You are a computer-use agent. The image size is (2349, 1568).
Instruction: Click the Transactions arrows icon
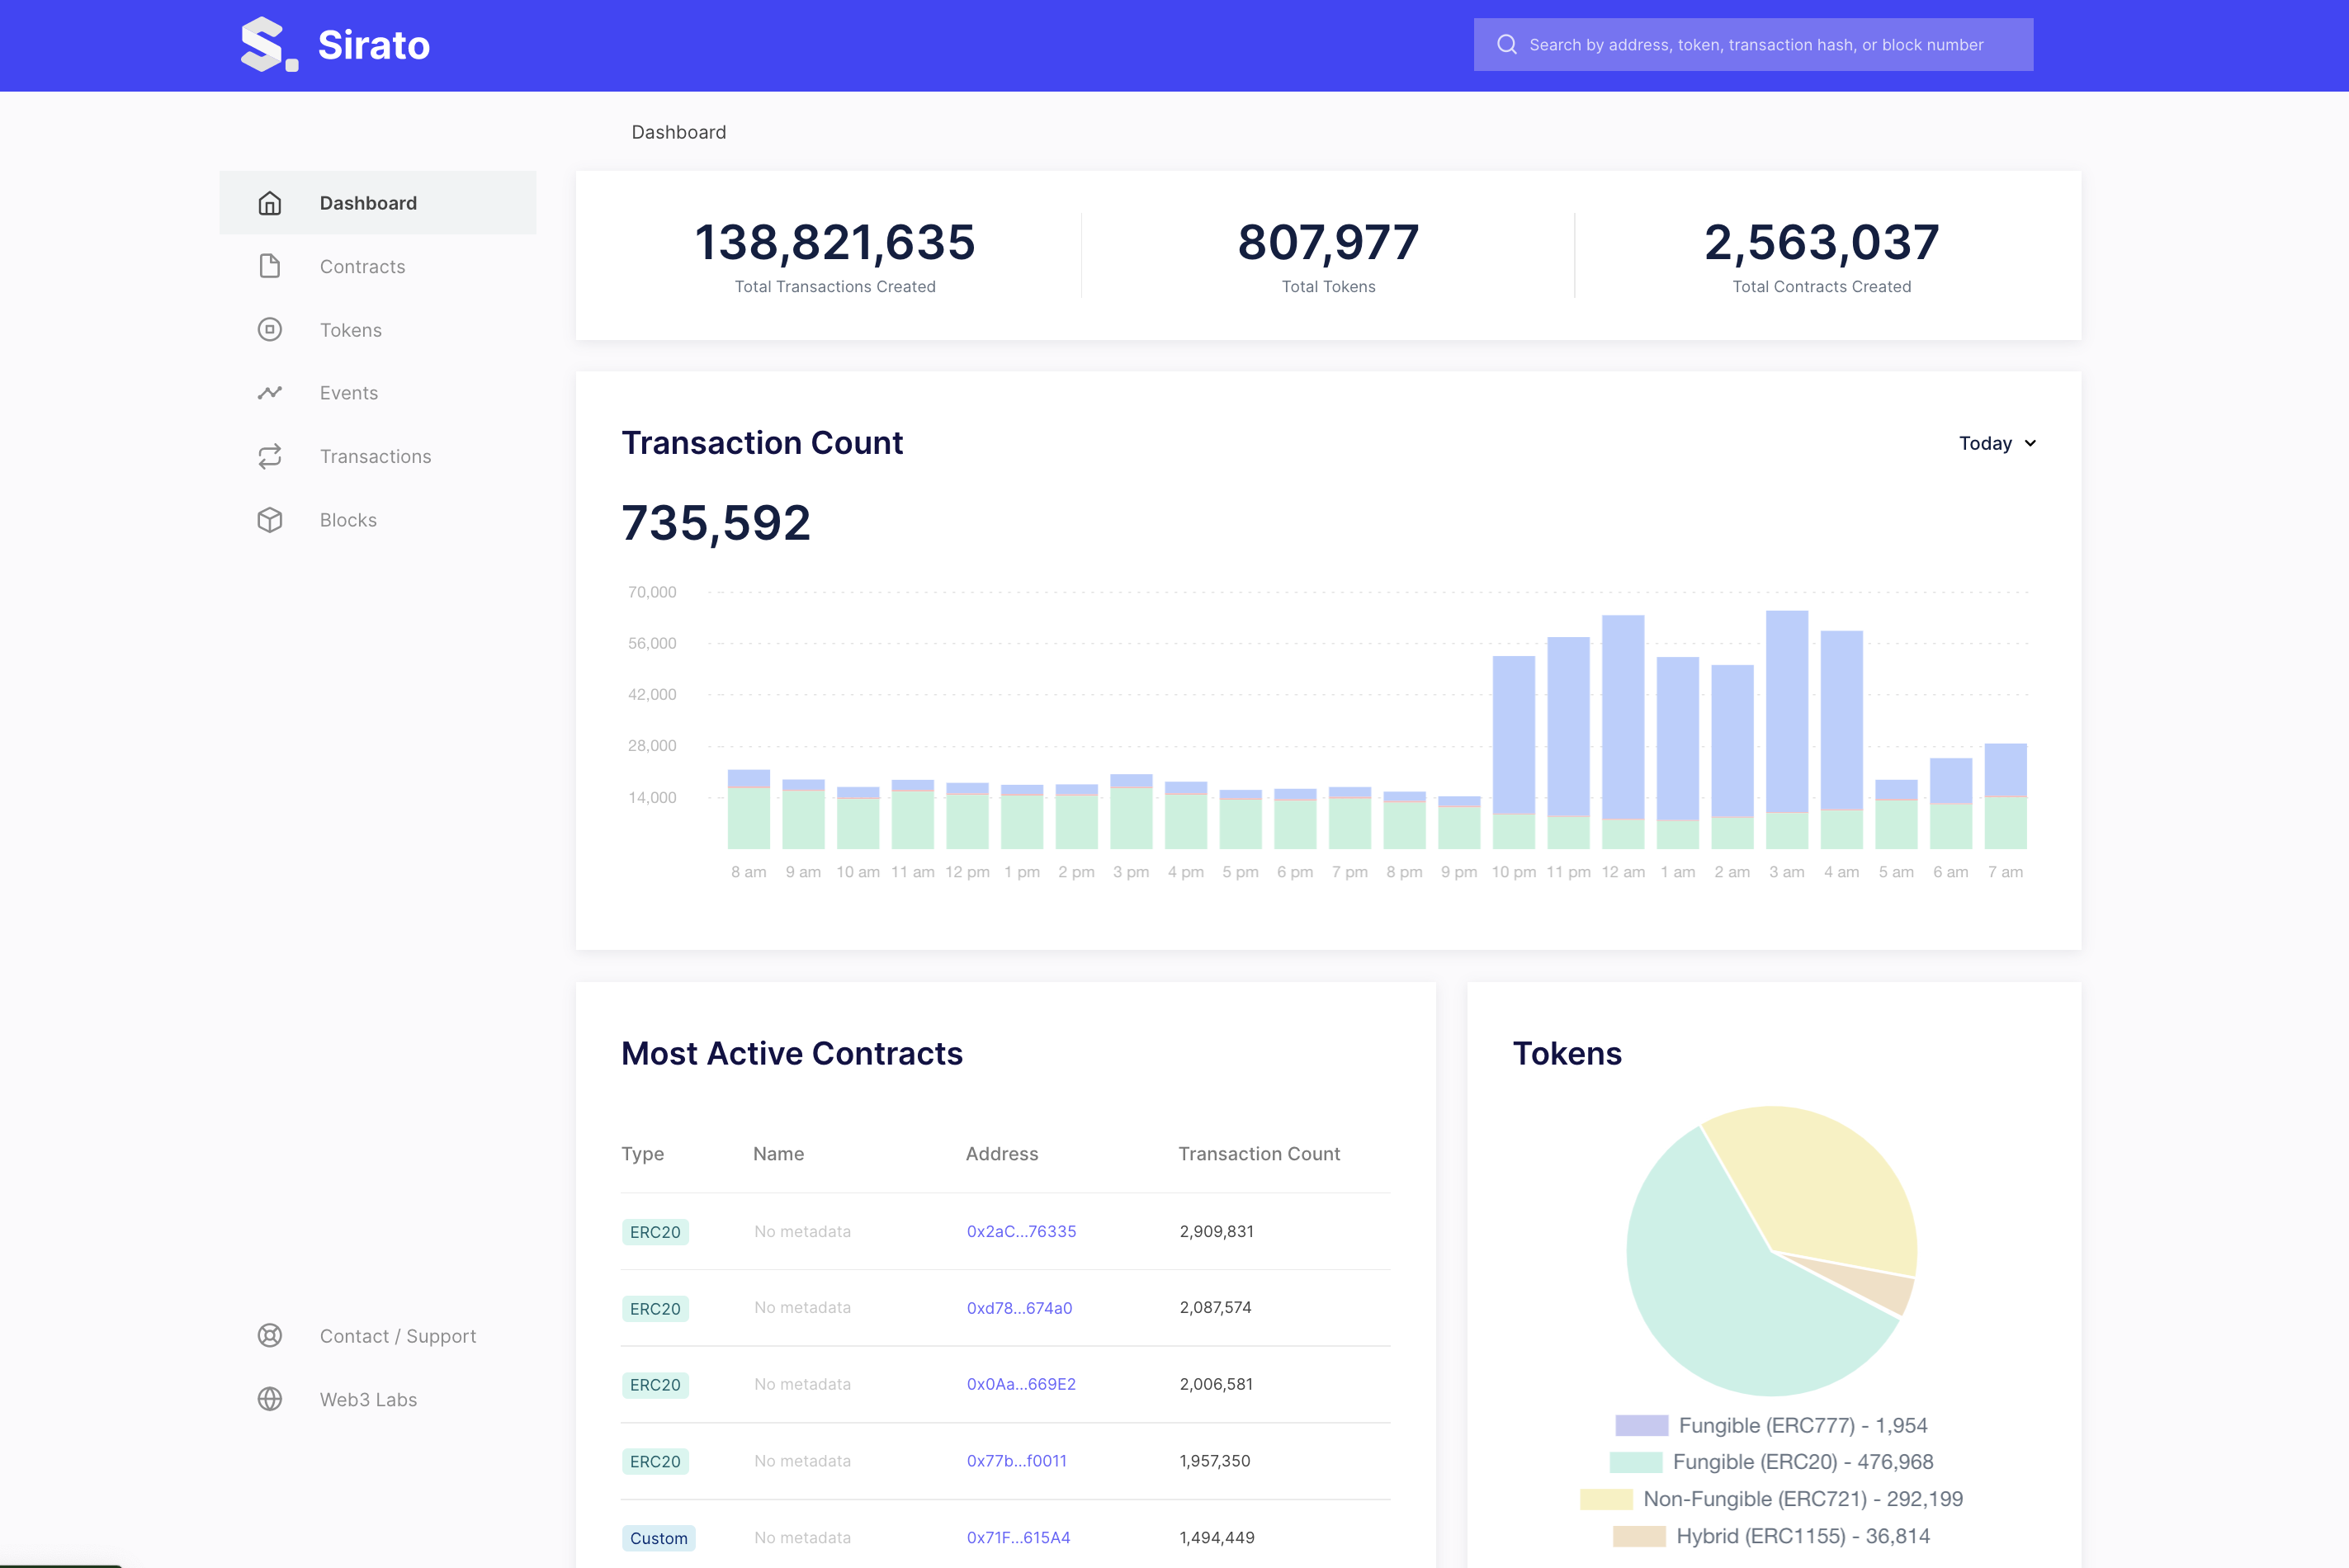point(269,456)
